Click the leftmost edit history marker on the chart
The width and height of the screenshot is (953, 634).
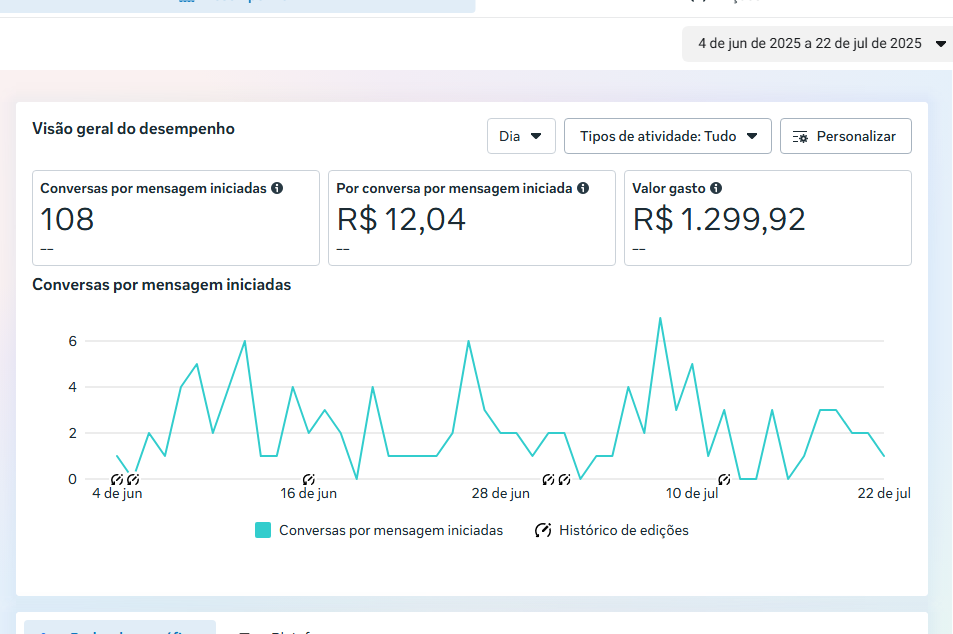point(117,480)
